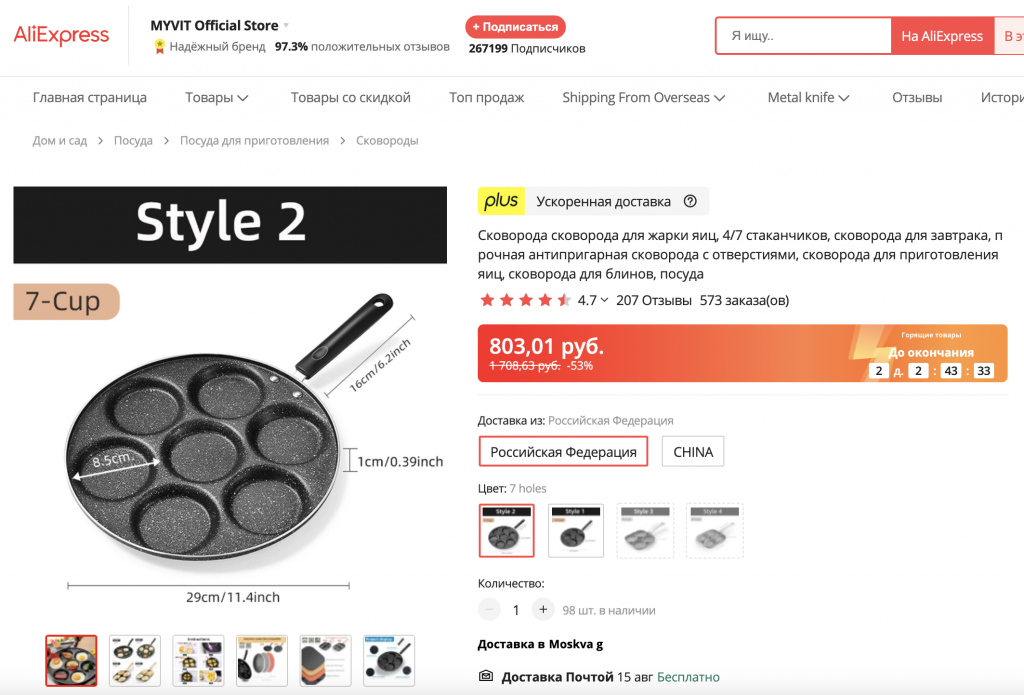Increase quantity with the plus button
Image resolution: width=1024 pixels, height=695 pixels.
point(543,609)
